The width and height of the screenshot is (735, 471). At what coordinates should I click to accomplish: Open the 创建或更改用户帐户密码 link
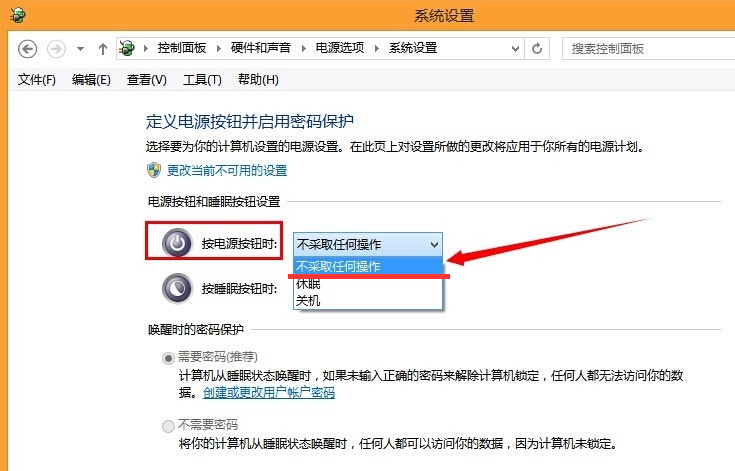click(256, 392)
